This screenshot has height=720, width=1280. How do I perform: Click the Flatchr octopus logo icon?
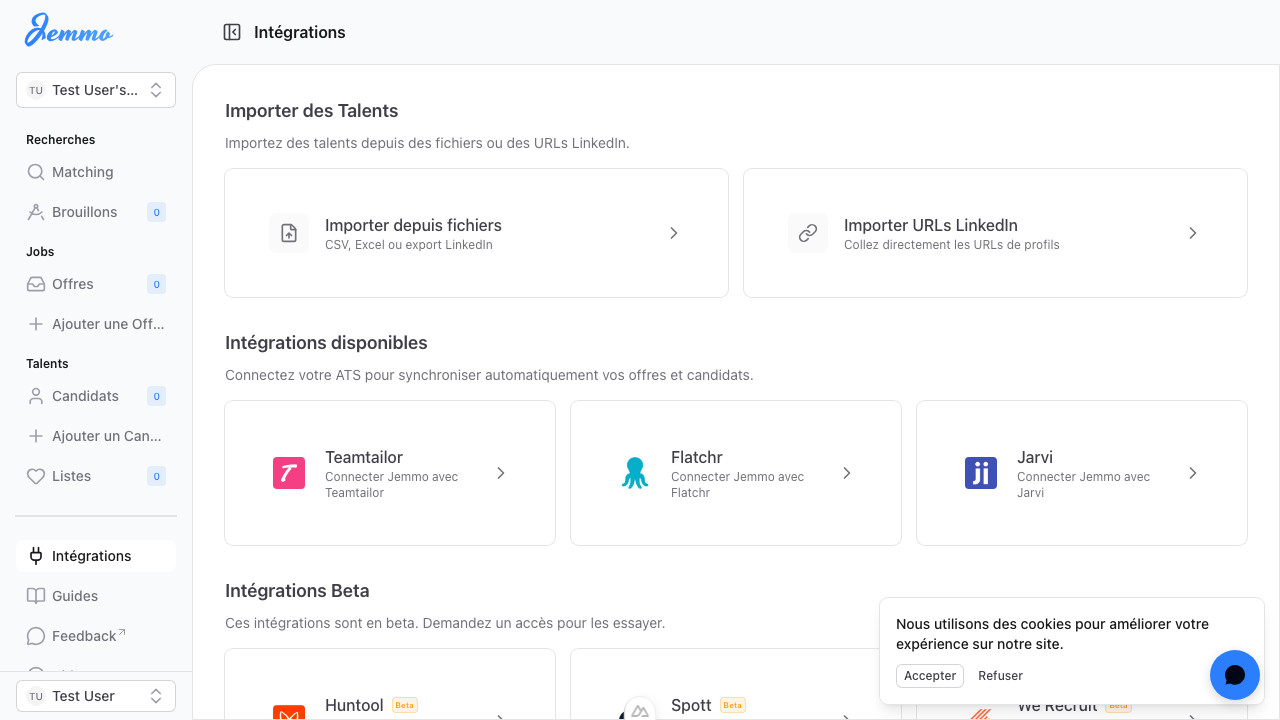click(635, 473)
